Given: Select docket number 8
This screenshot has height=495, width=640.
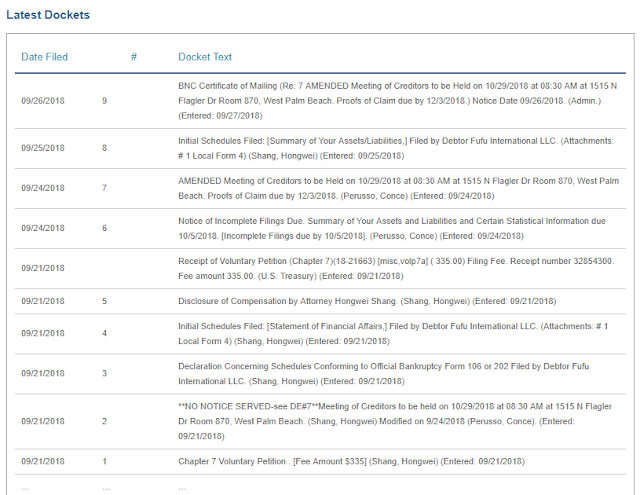Looking at the screenshot, I should tap(105, 148).
